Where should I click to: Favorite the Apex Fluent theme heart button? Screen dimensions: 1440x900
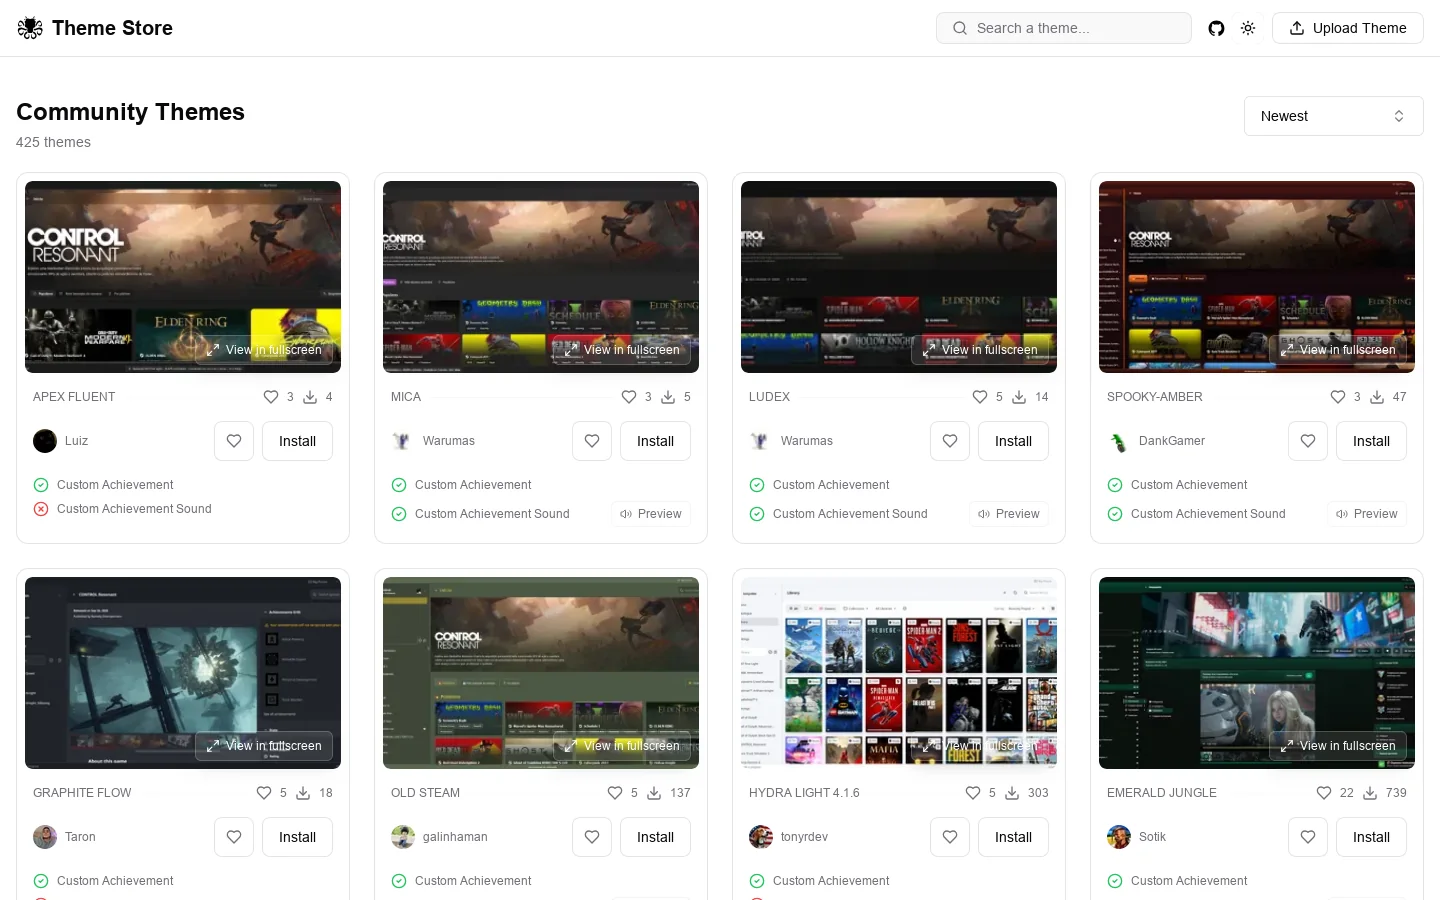234,441
